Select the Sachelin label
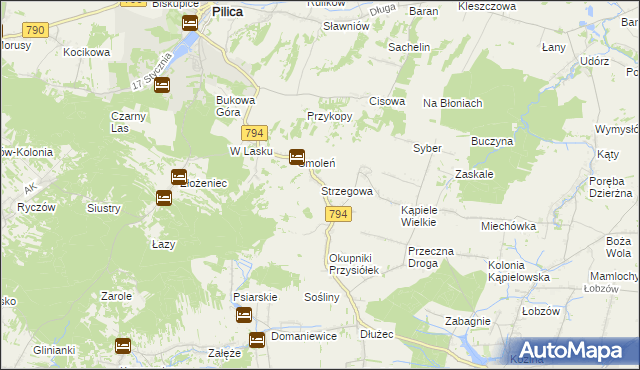The width and height of the screenshot is (640, 370). (409, 47)
